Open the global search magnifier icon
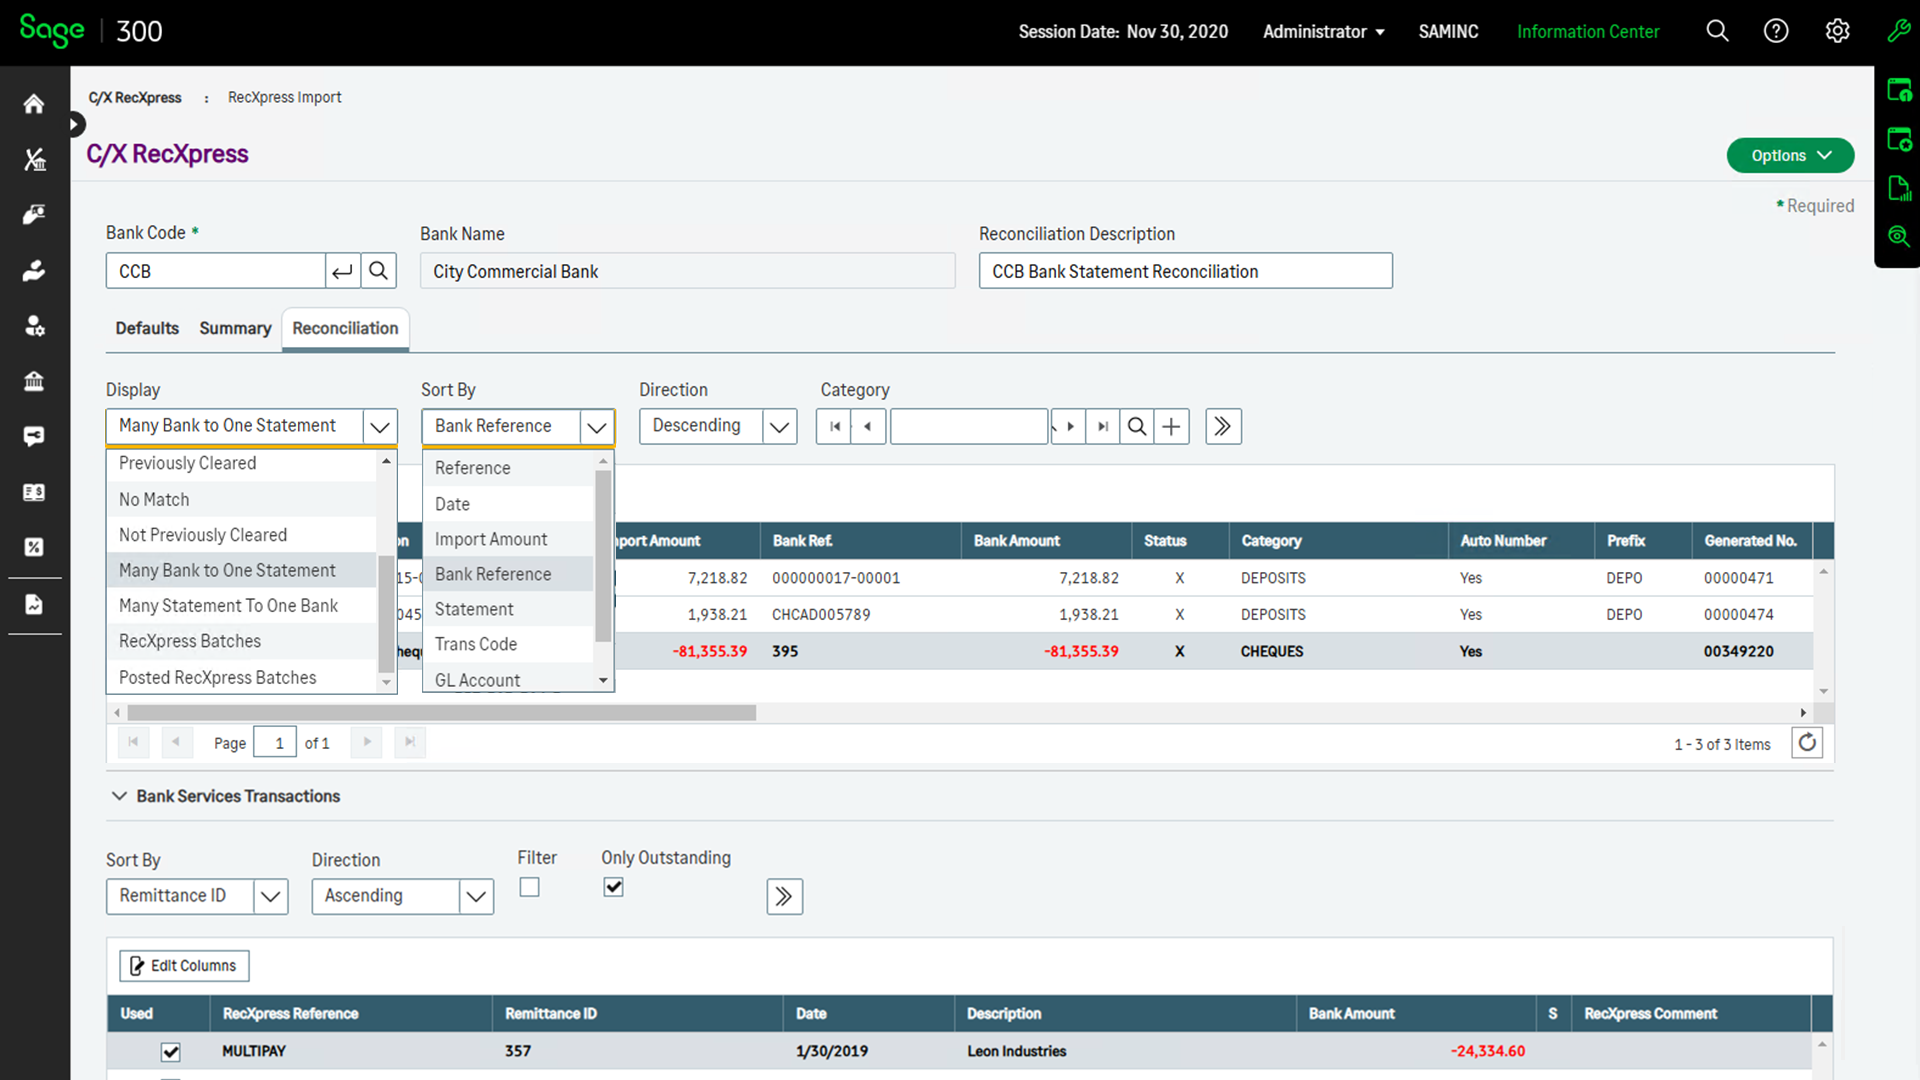The width and height of the screenshot is (1920, 1080). coord(1717,31)
